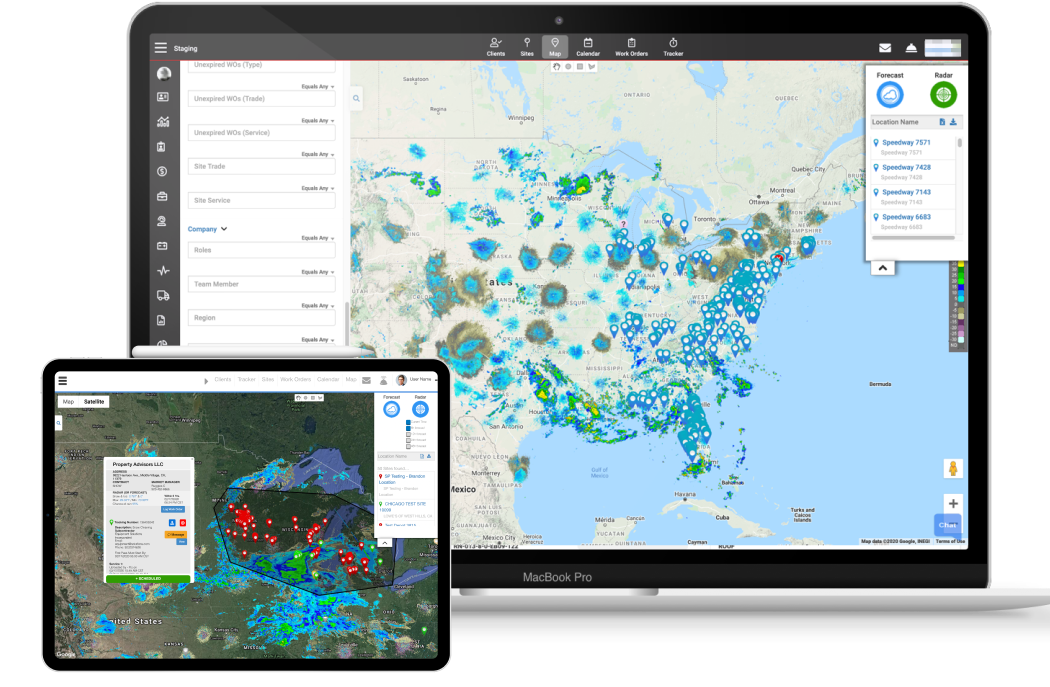Open the battery-style sidebar icon

pyautogui.click(x=162, y=246)
